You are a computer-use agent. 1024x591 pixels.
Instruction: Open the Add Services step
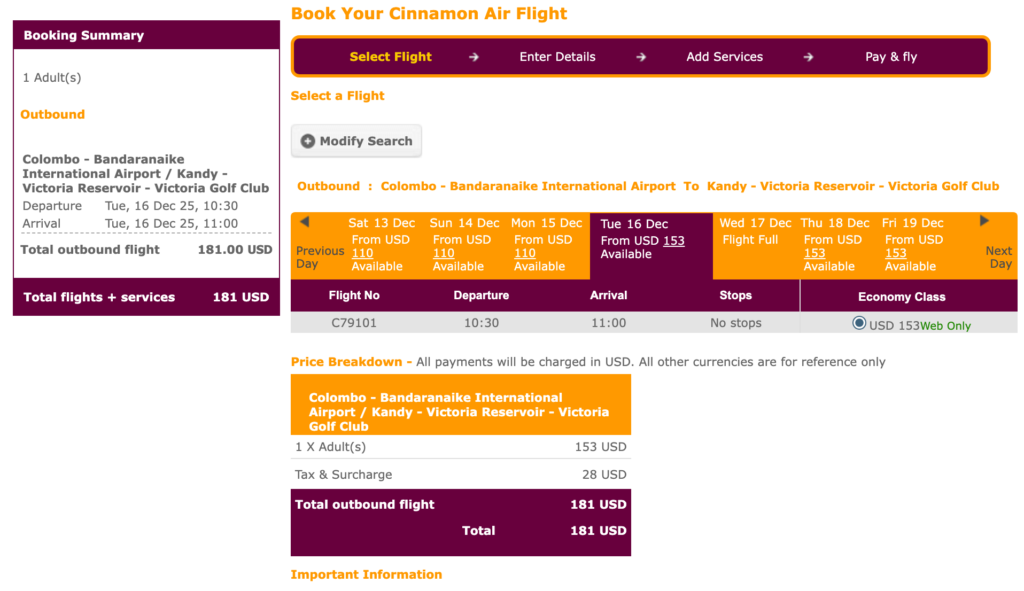(x=724, y=57)
